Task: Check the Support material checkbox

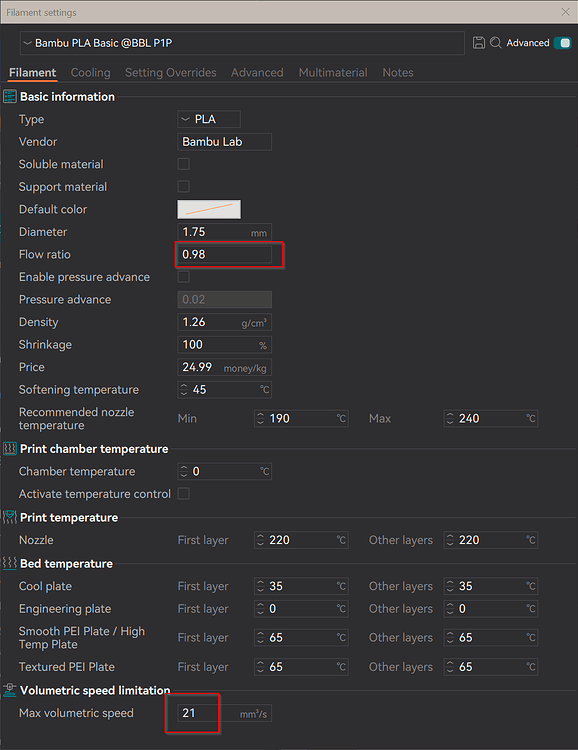Action: [x=183, y=186]
